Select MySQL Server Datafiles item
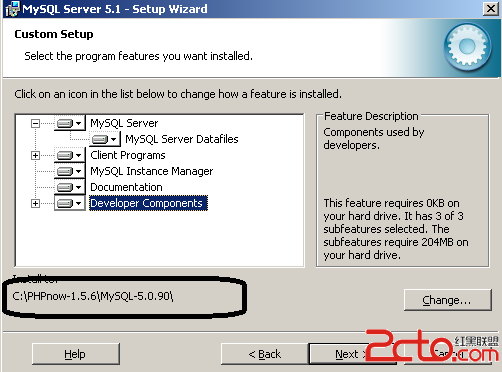Image resolution: width=502 pixels, height=372 pixels. (182, 139)
